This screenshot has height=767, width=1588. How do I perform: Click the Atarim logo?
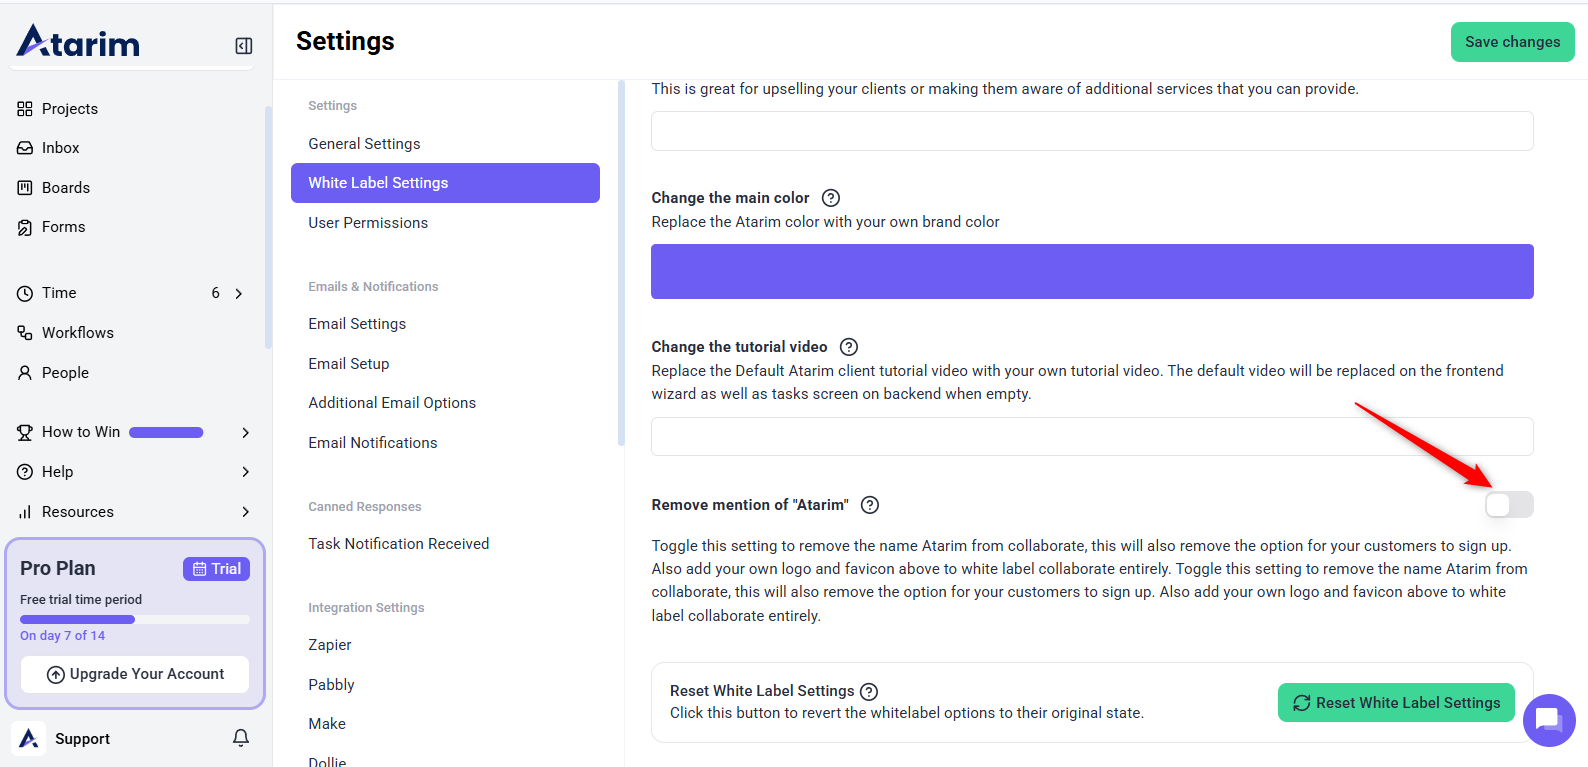[79, 42]
